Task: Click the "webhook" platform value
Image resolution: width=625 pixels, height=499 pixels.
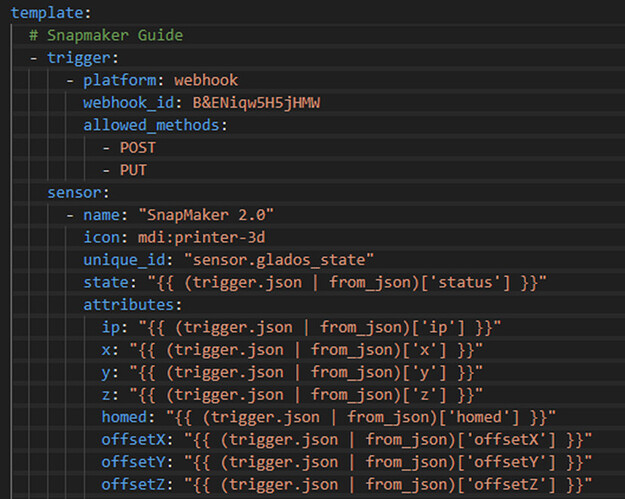Action: (206, 80)
